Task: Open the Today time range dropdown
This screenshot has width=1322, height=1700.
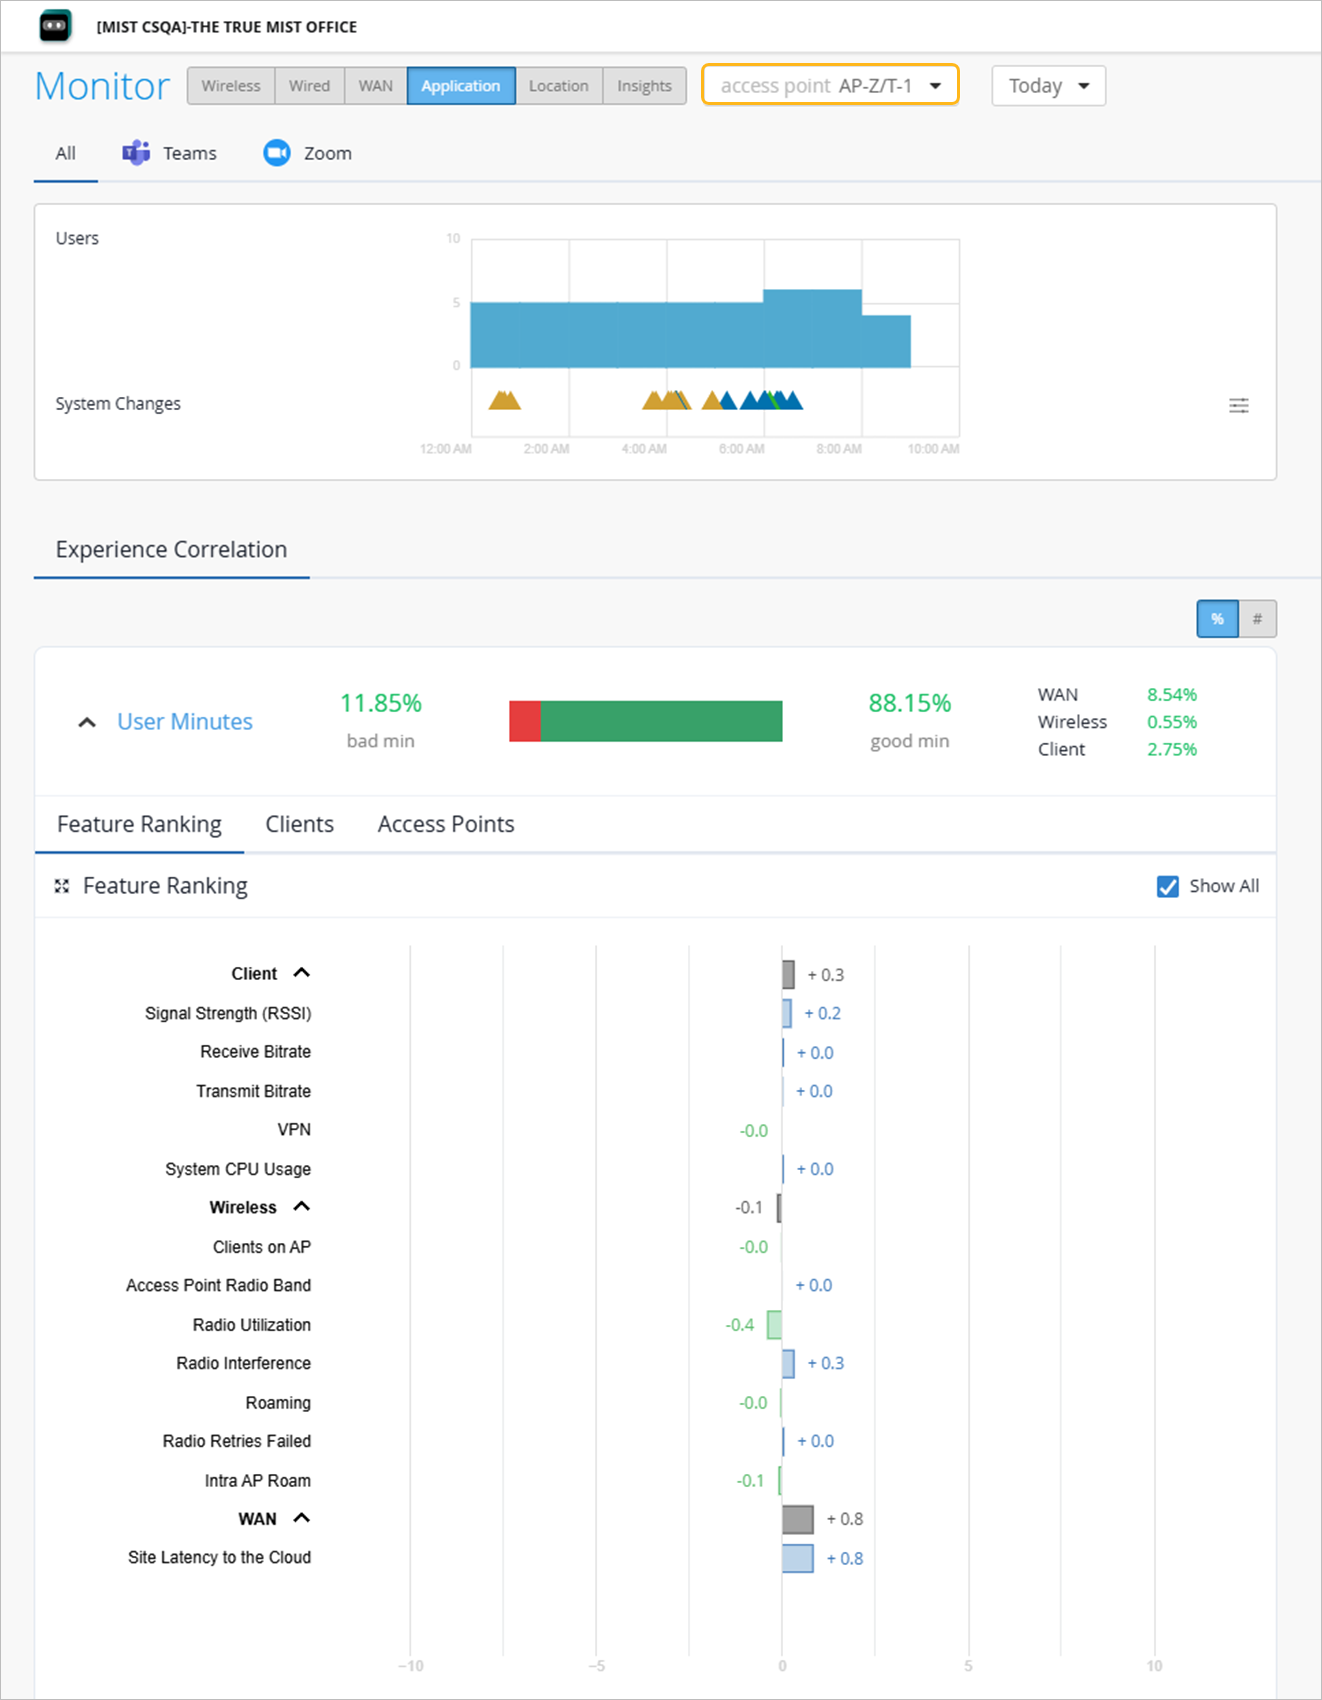Action: pyautogui.click(x=1048, y=86)
